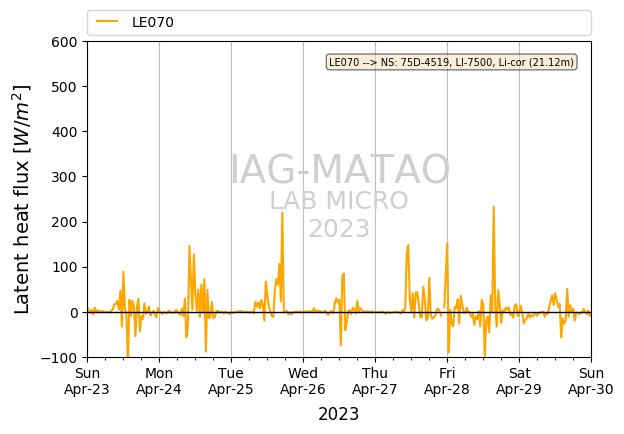Viewport: 624px width, 434px height.
Task: Click the −100 y-axis tick label
Action: pos(59,358)
